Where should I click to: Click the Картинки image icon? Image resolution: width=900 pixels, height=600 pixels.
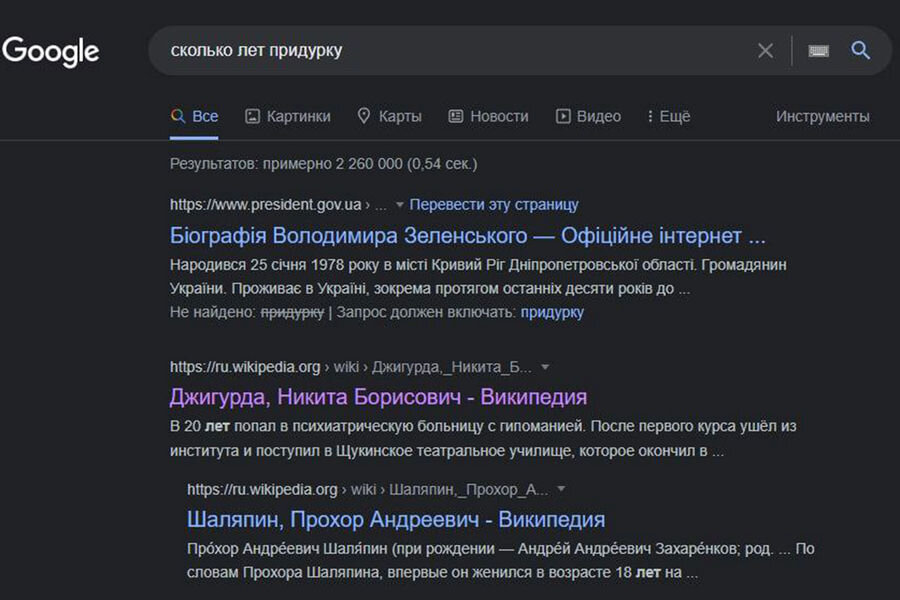[x=253, y=117]
